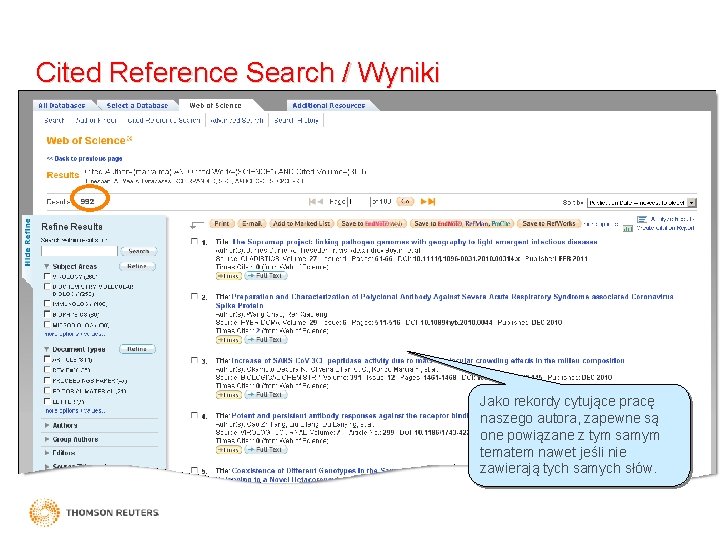Click Save to RefWorks button
Viewport: 720px width, 540px height.
549,224
